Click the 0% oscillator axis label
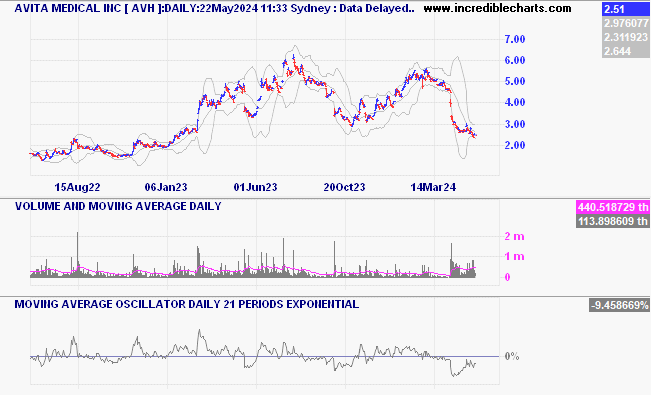Image resolution: width=651 pixels, height=395 pixels. coord(512,356)
